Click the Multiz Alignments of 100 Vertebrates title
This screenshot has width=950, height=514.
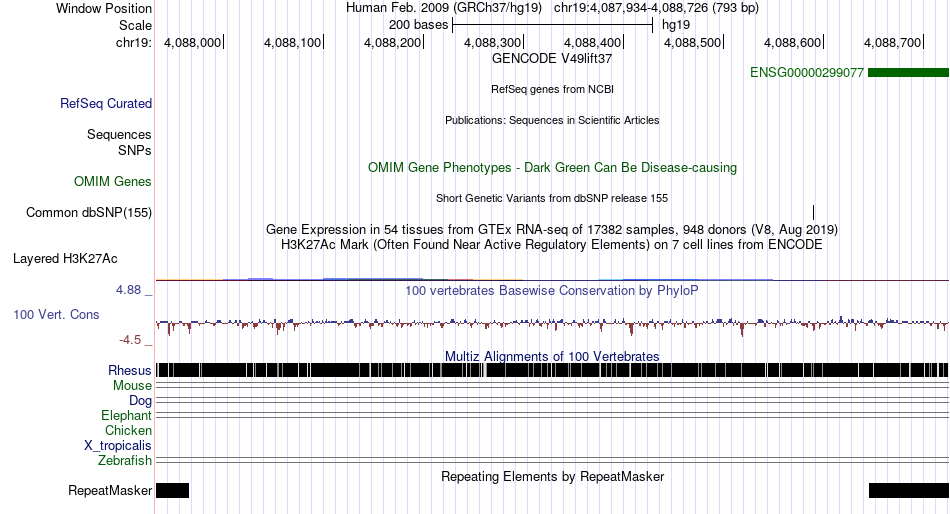point(552,356)
